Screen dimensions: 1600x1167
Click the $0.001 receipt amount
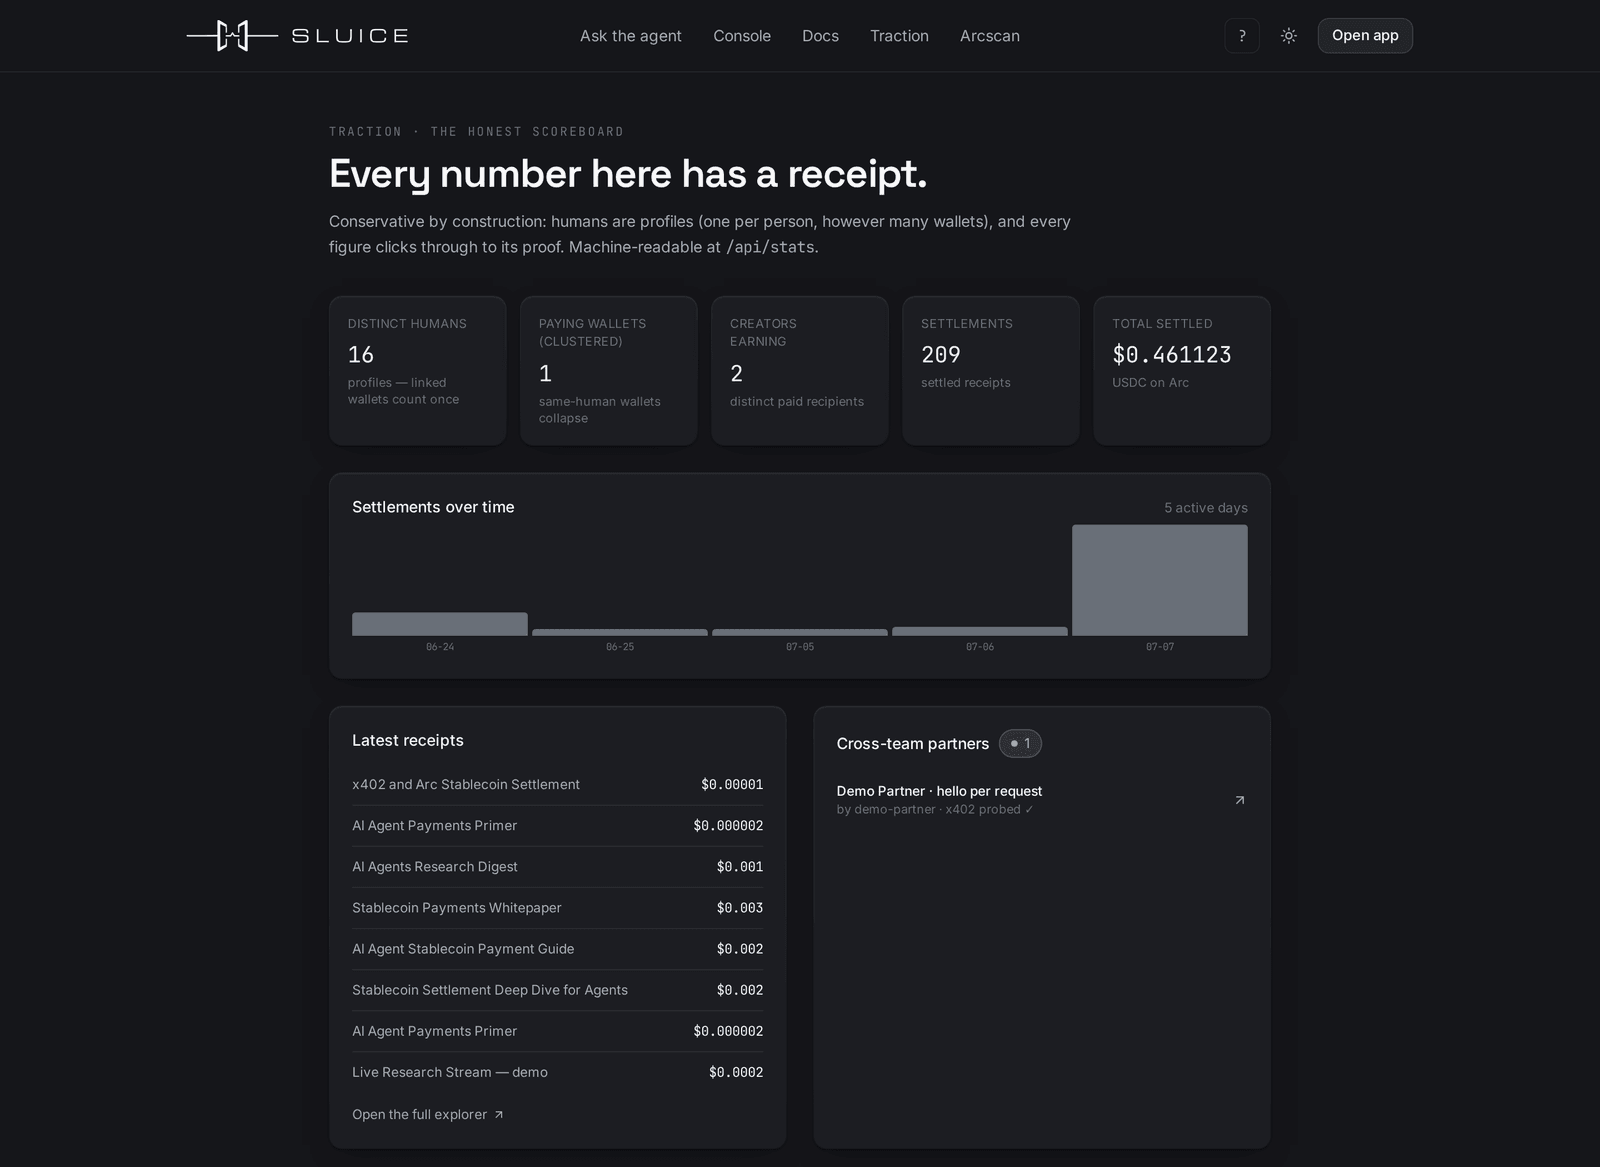pos(740,867)
